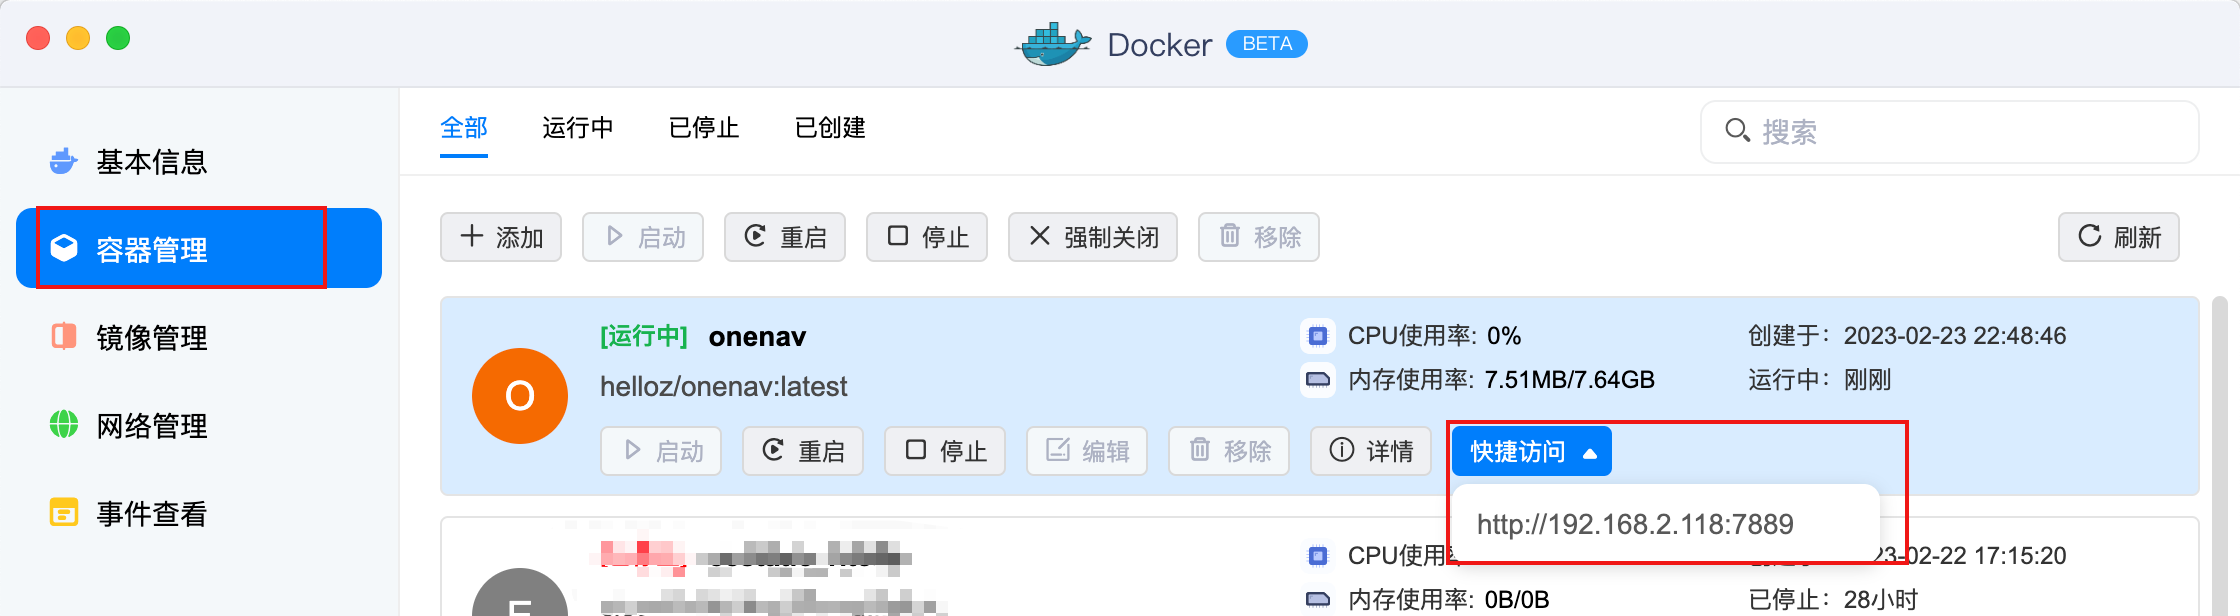
Task: Switch to the 运行中 tab
Action: (577, 128)
